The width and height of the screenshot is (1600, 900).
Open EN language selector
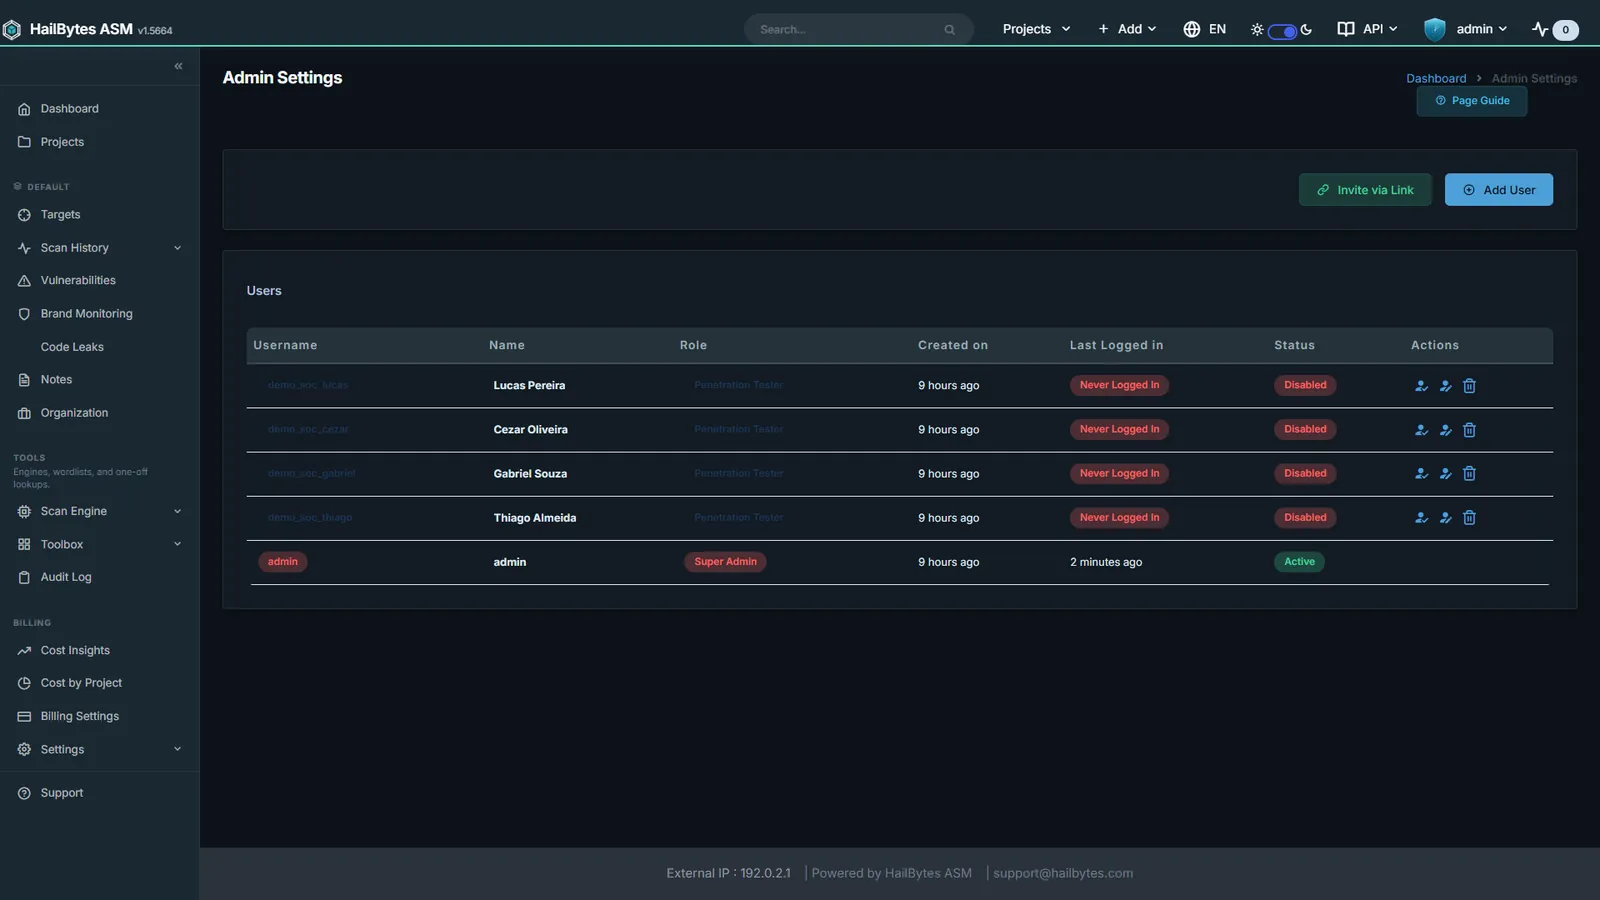pos(1204,29)
